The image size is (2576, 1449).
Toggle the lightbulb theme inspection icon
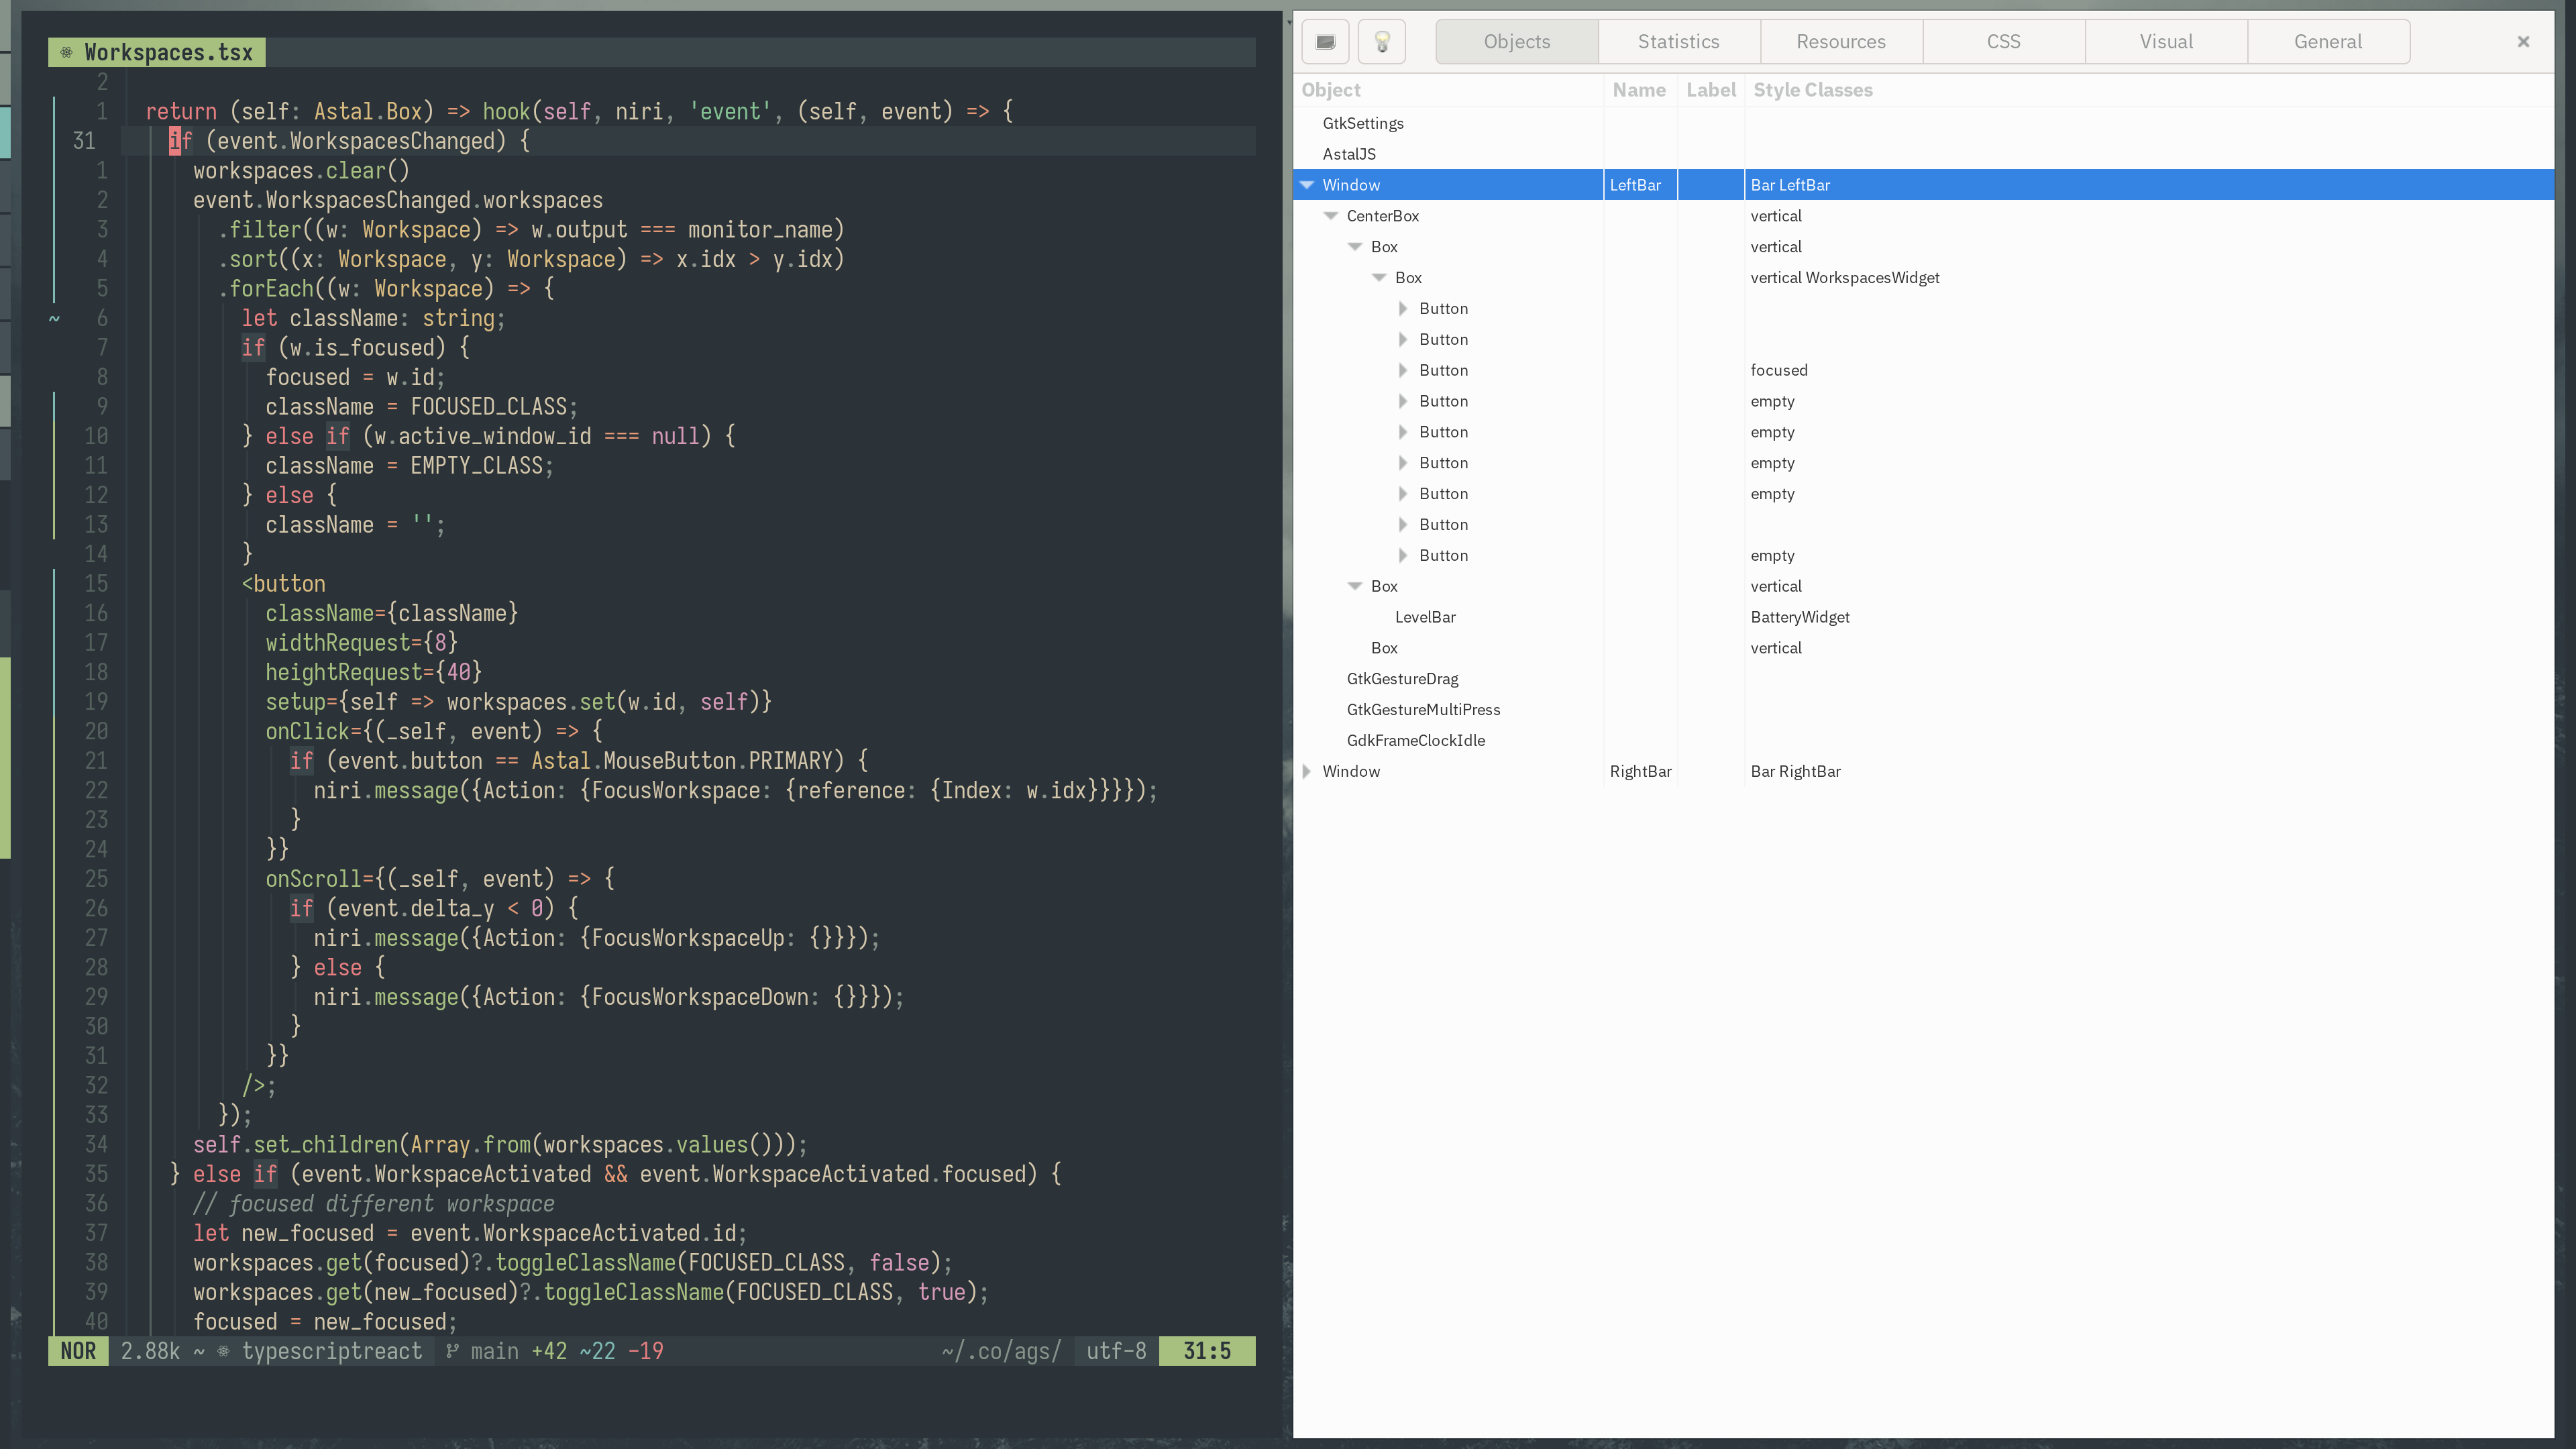[1382, 41]
